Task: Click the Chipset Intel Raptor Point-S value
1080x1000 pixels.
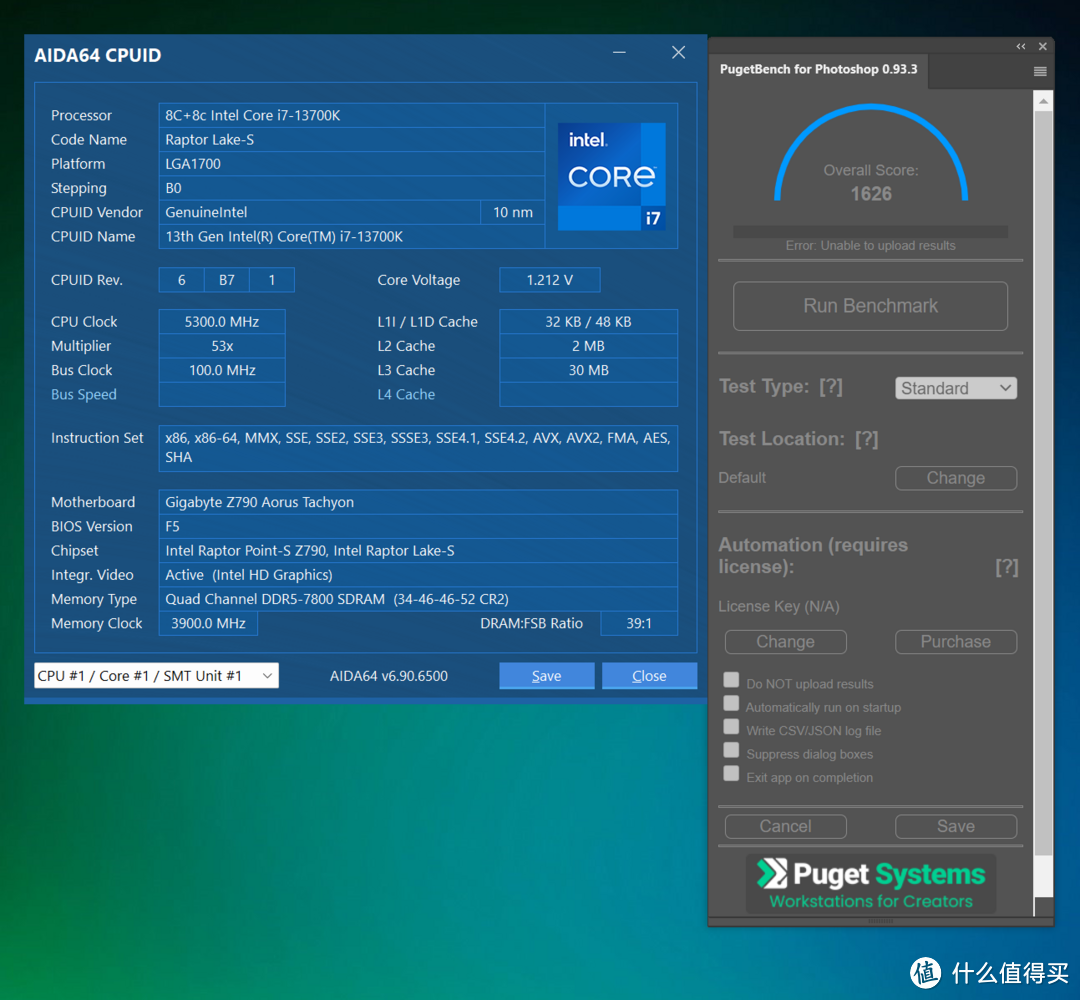Action: click(x=418, y=550)
